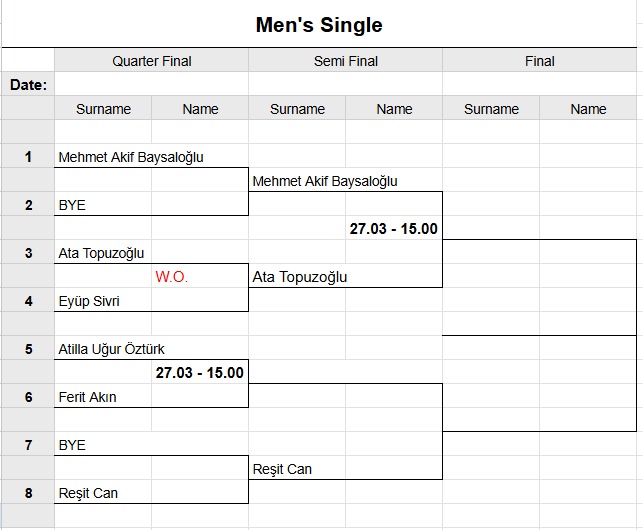Select the "Semi Final" header cell
Screen dimensions: 643x530
(x=345, y=61)
